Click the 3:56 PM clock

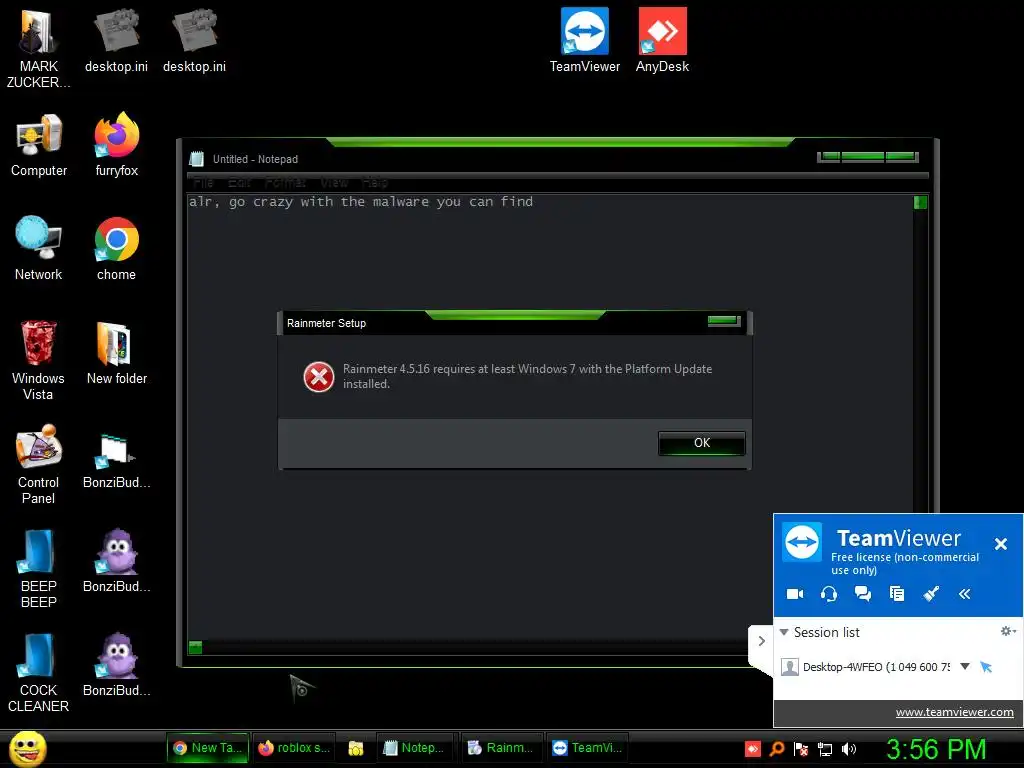point(936,748)
